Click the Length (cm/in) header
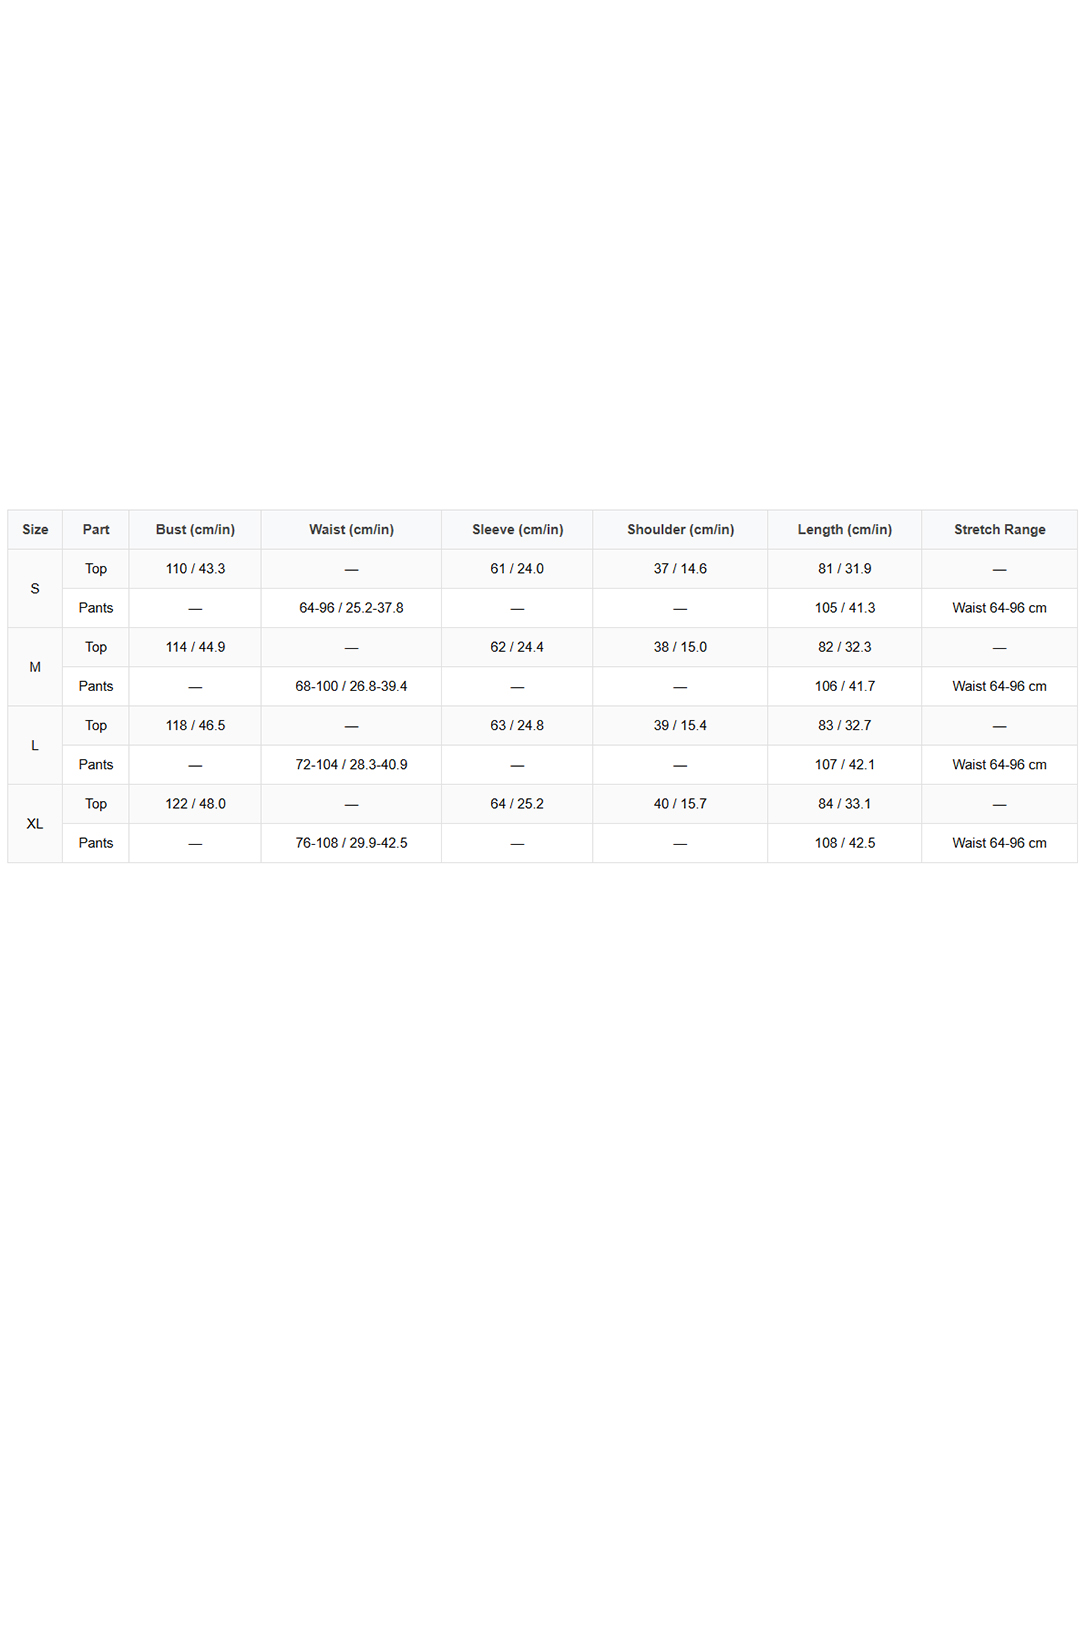The height and width of the screenshot is (1632, 1088). 845,530
